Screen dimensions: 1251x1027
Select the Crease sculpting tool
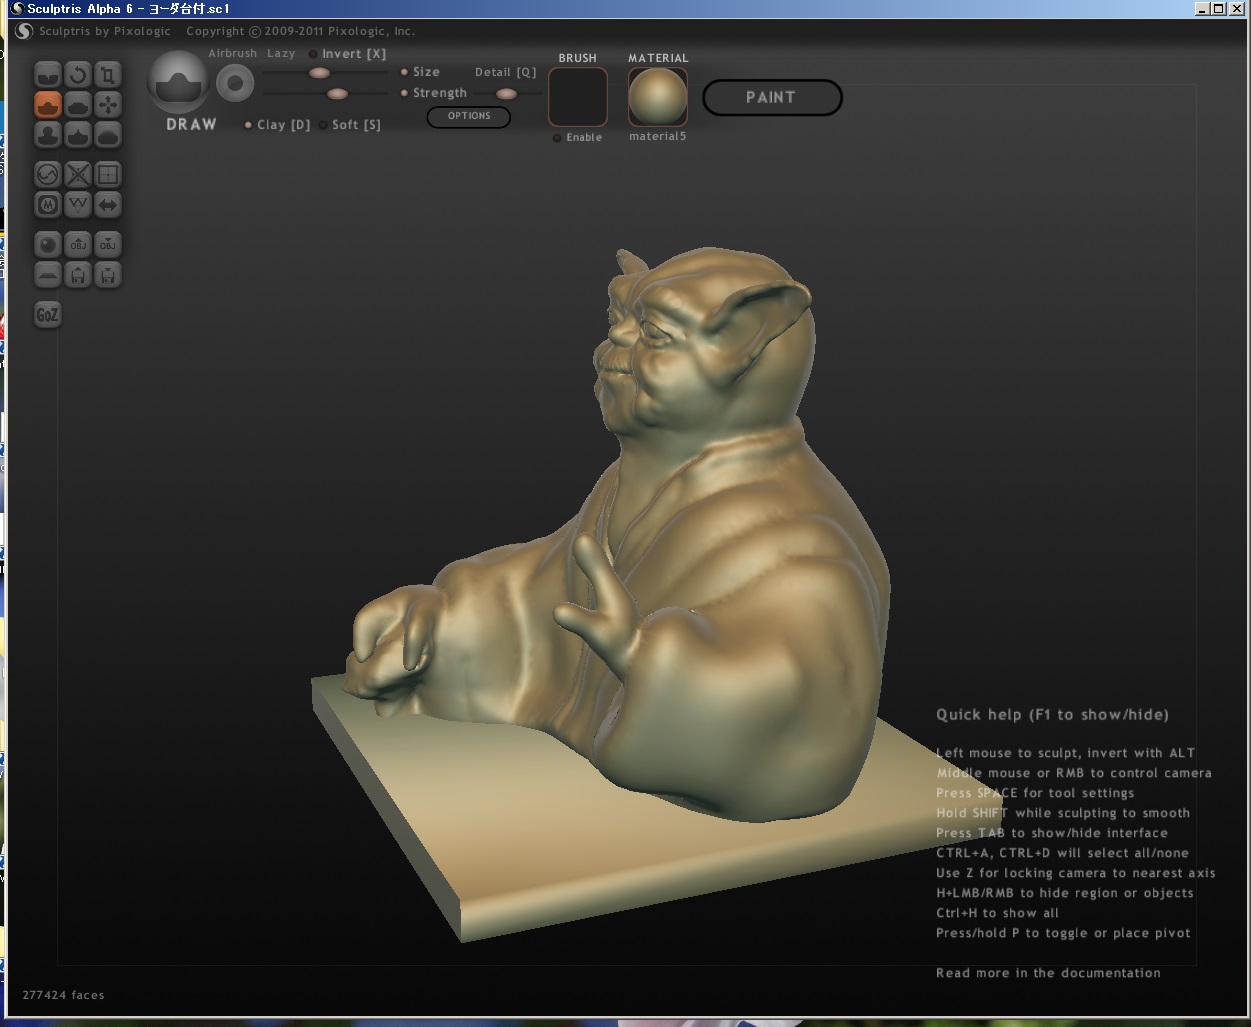point(48,75)
